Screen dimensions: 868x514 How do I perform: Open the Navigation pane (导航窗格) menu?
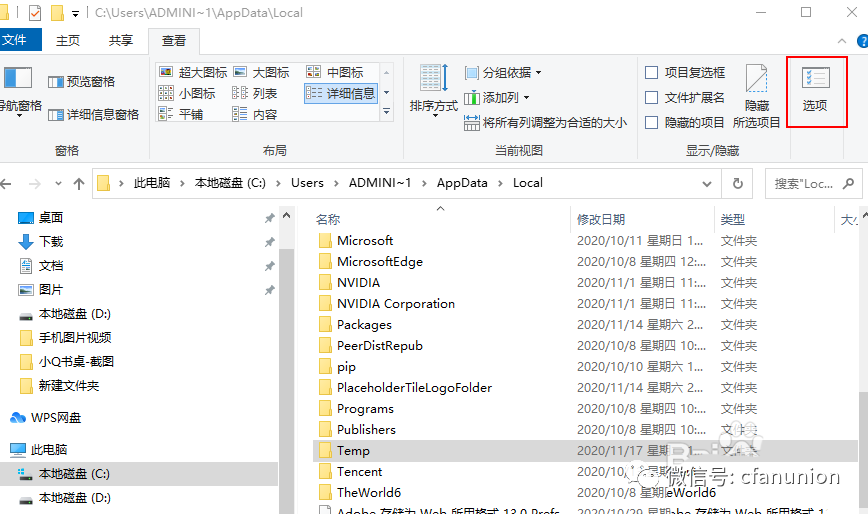[19, 91]
